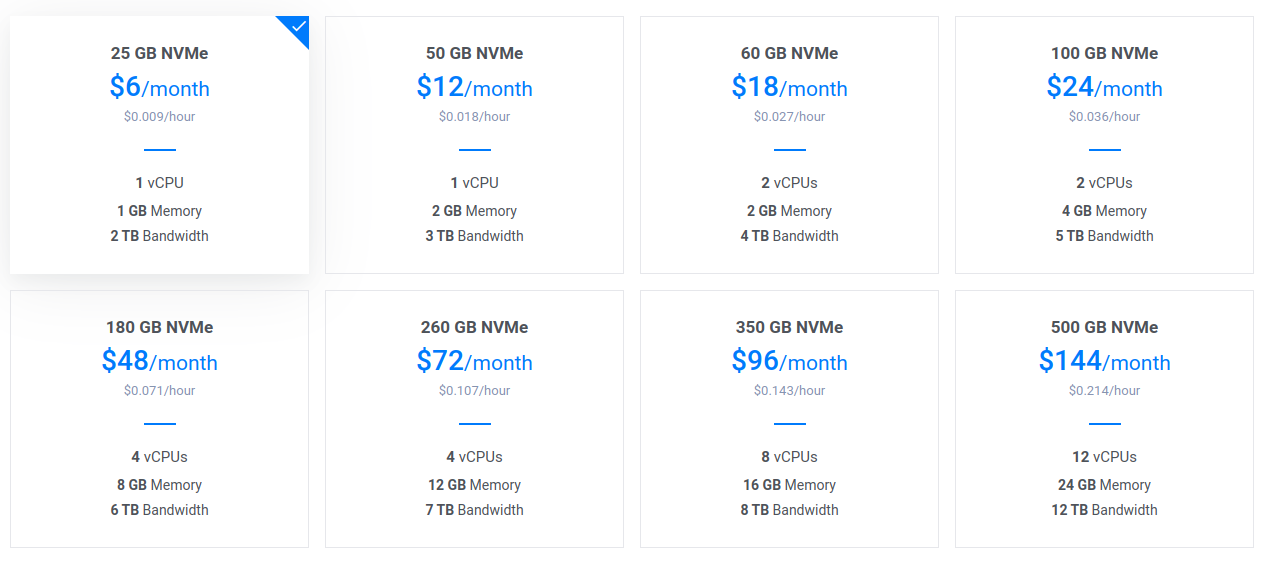
Task: Choose the 60 GB NVMe $18/month plan
Action: pos(789,145)
